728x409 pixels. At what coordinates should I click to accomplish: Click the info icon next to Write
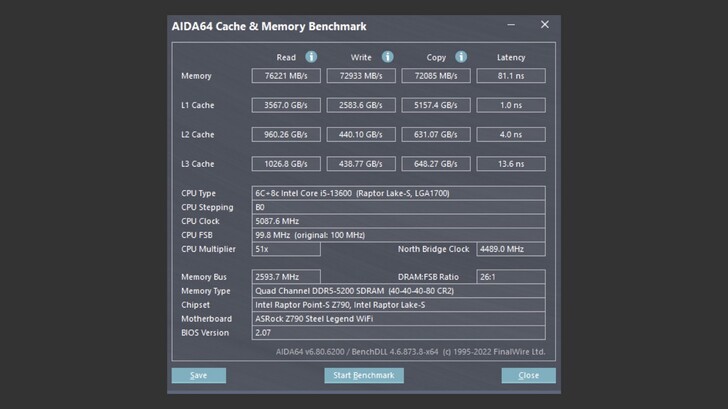pos(388,57)
